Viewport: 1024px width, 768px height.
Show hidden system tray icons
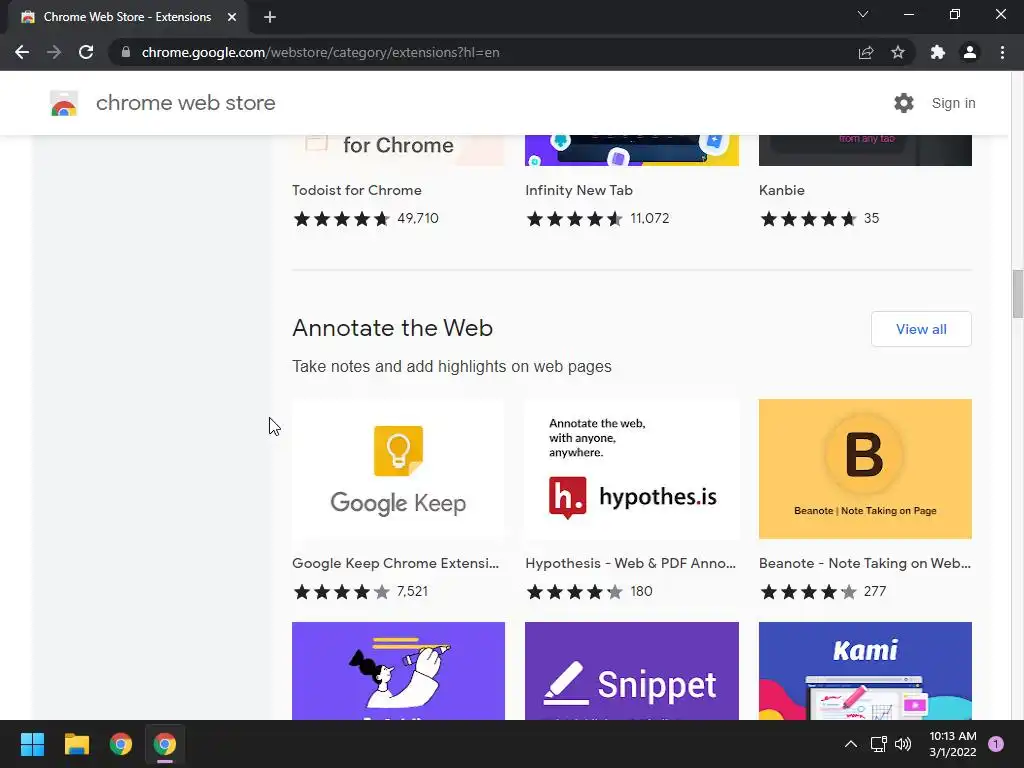[x=851, y=744]
